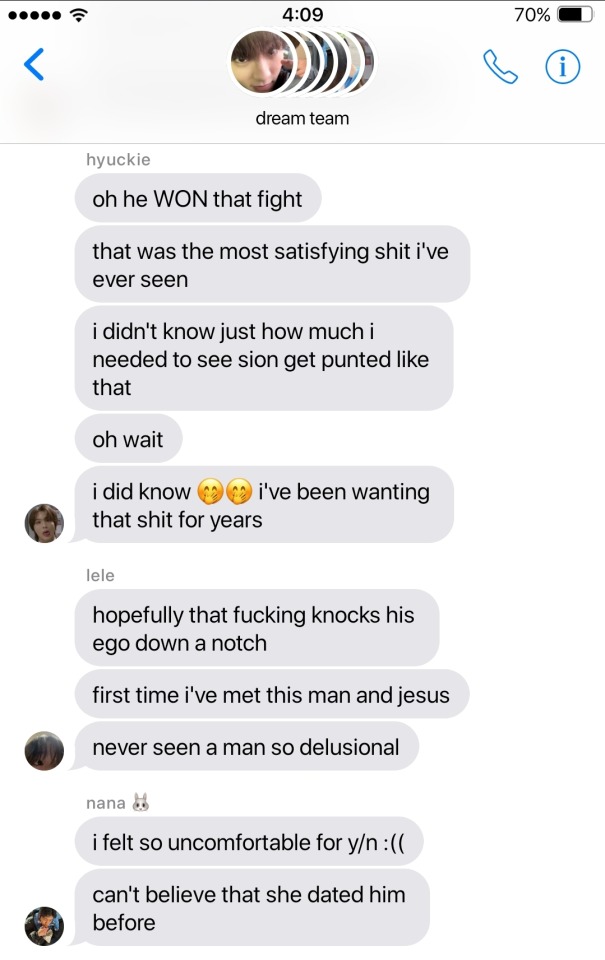Tap the 'i did know' emoji message

click(264, 504)
